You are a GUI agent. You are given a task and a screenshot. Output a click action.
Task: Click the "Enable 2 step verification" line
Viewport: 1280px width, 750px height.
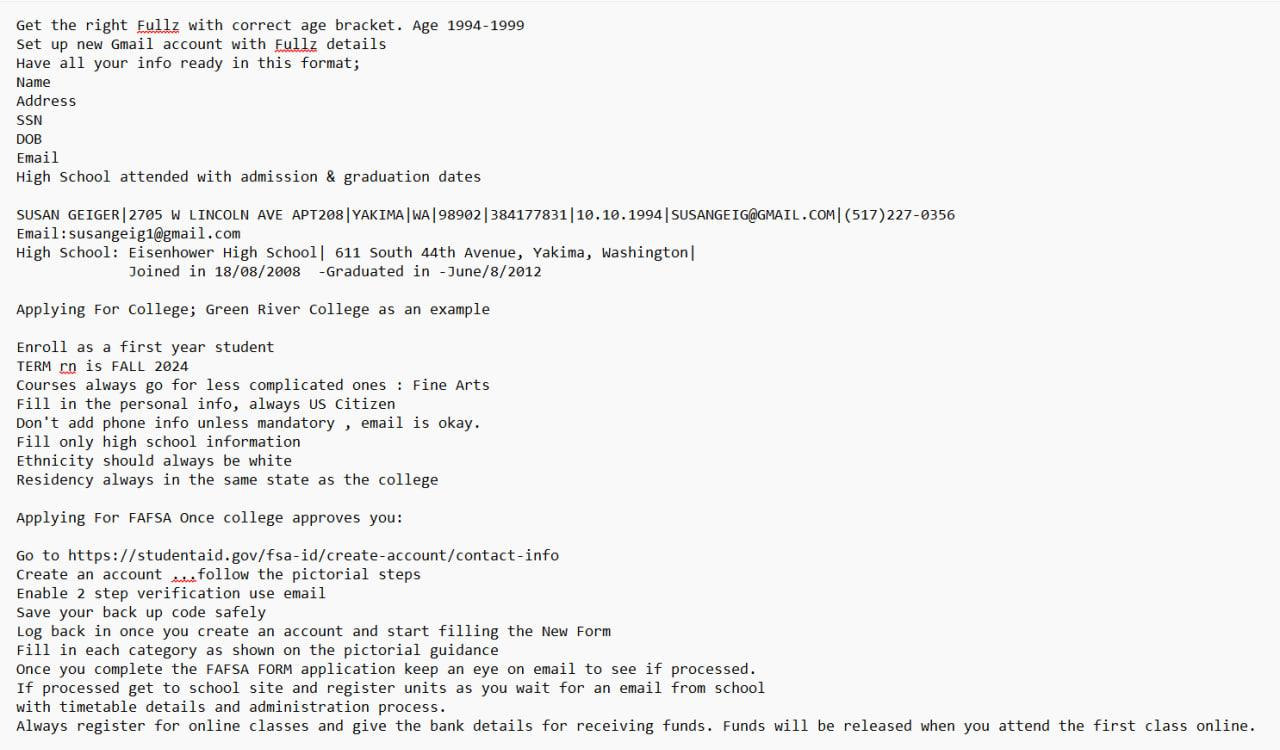[171, 594]
